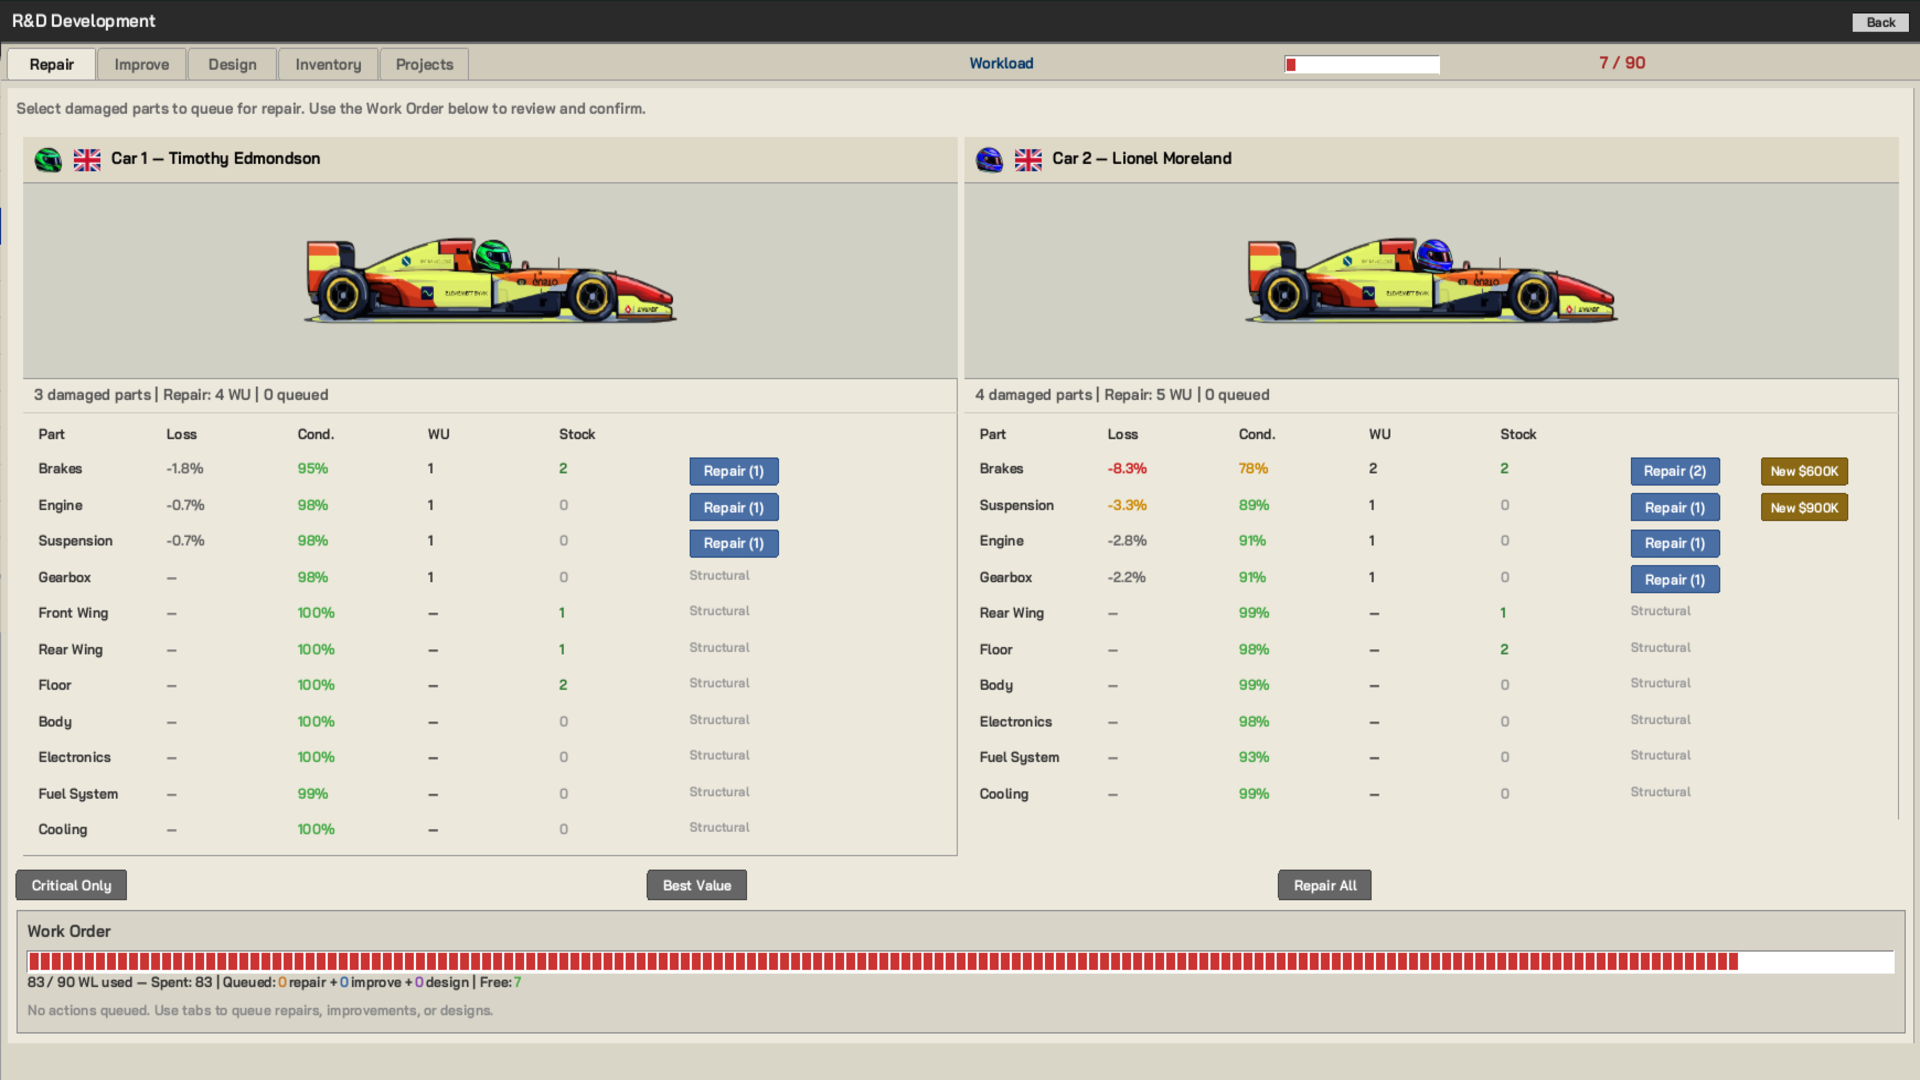Enable Critical Only repairs for Car 1
The height and width of the screenshot is (1080, 1920).
pyautogui.click(x=70, y=885)
